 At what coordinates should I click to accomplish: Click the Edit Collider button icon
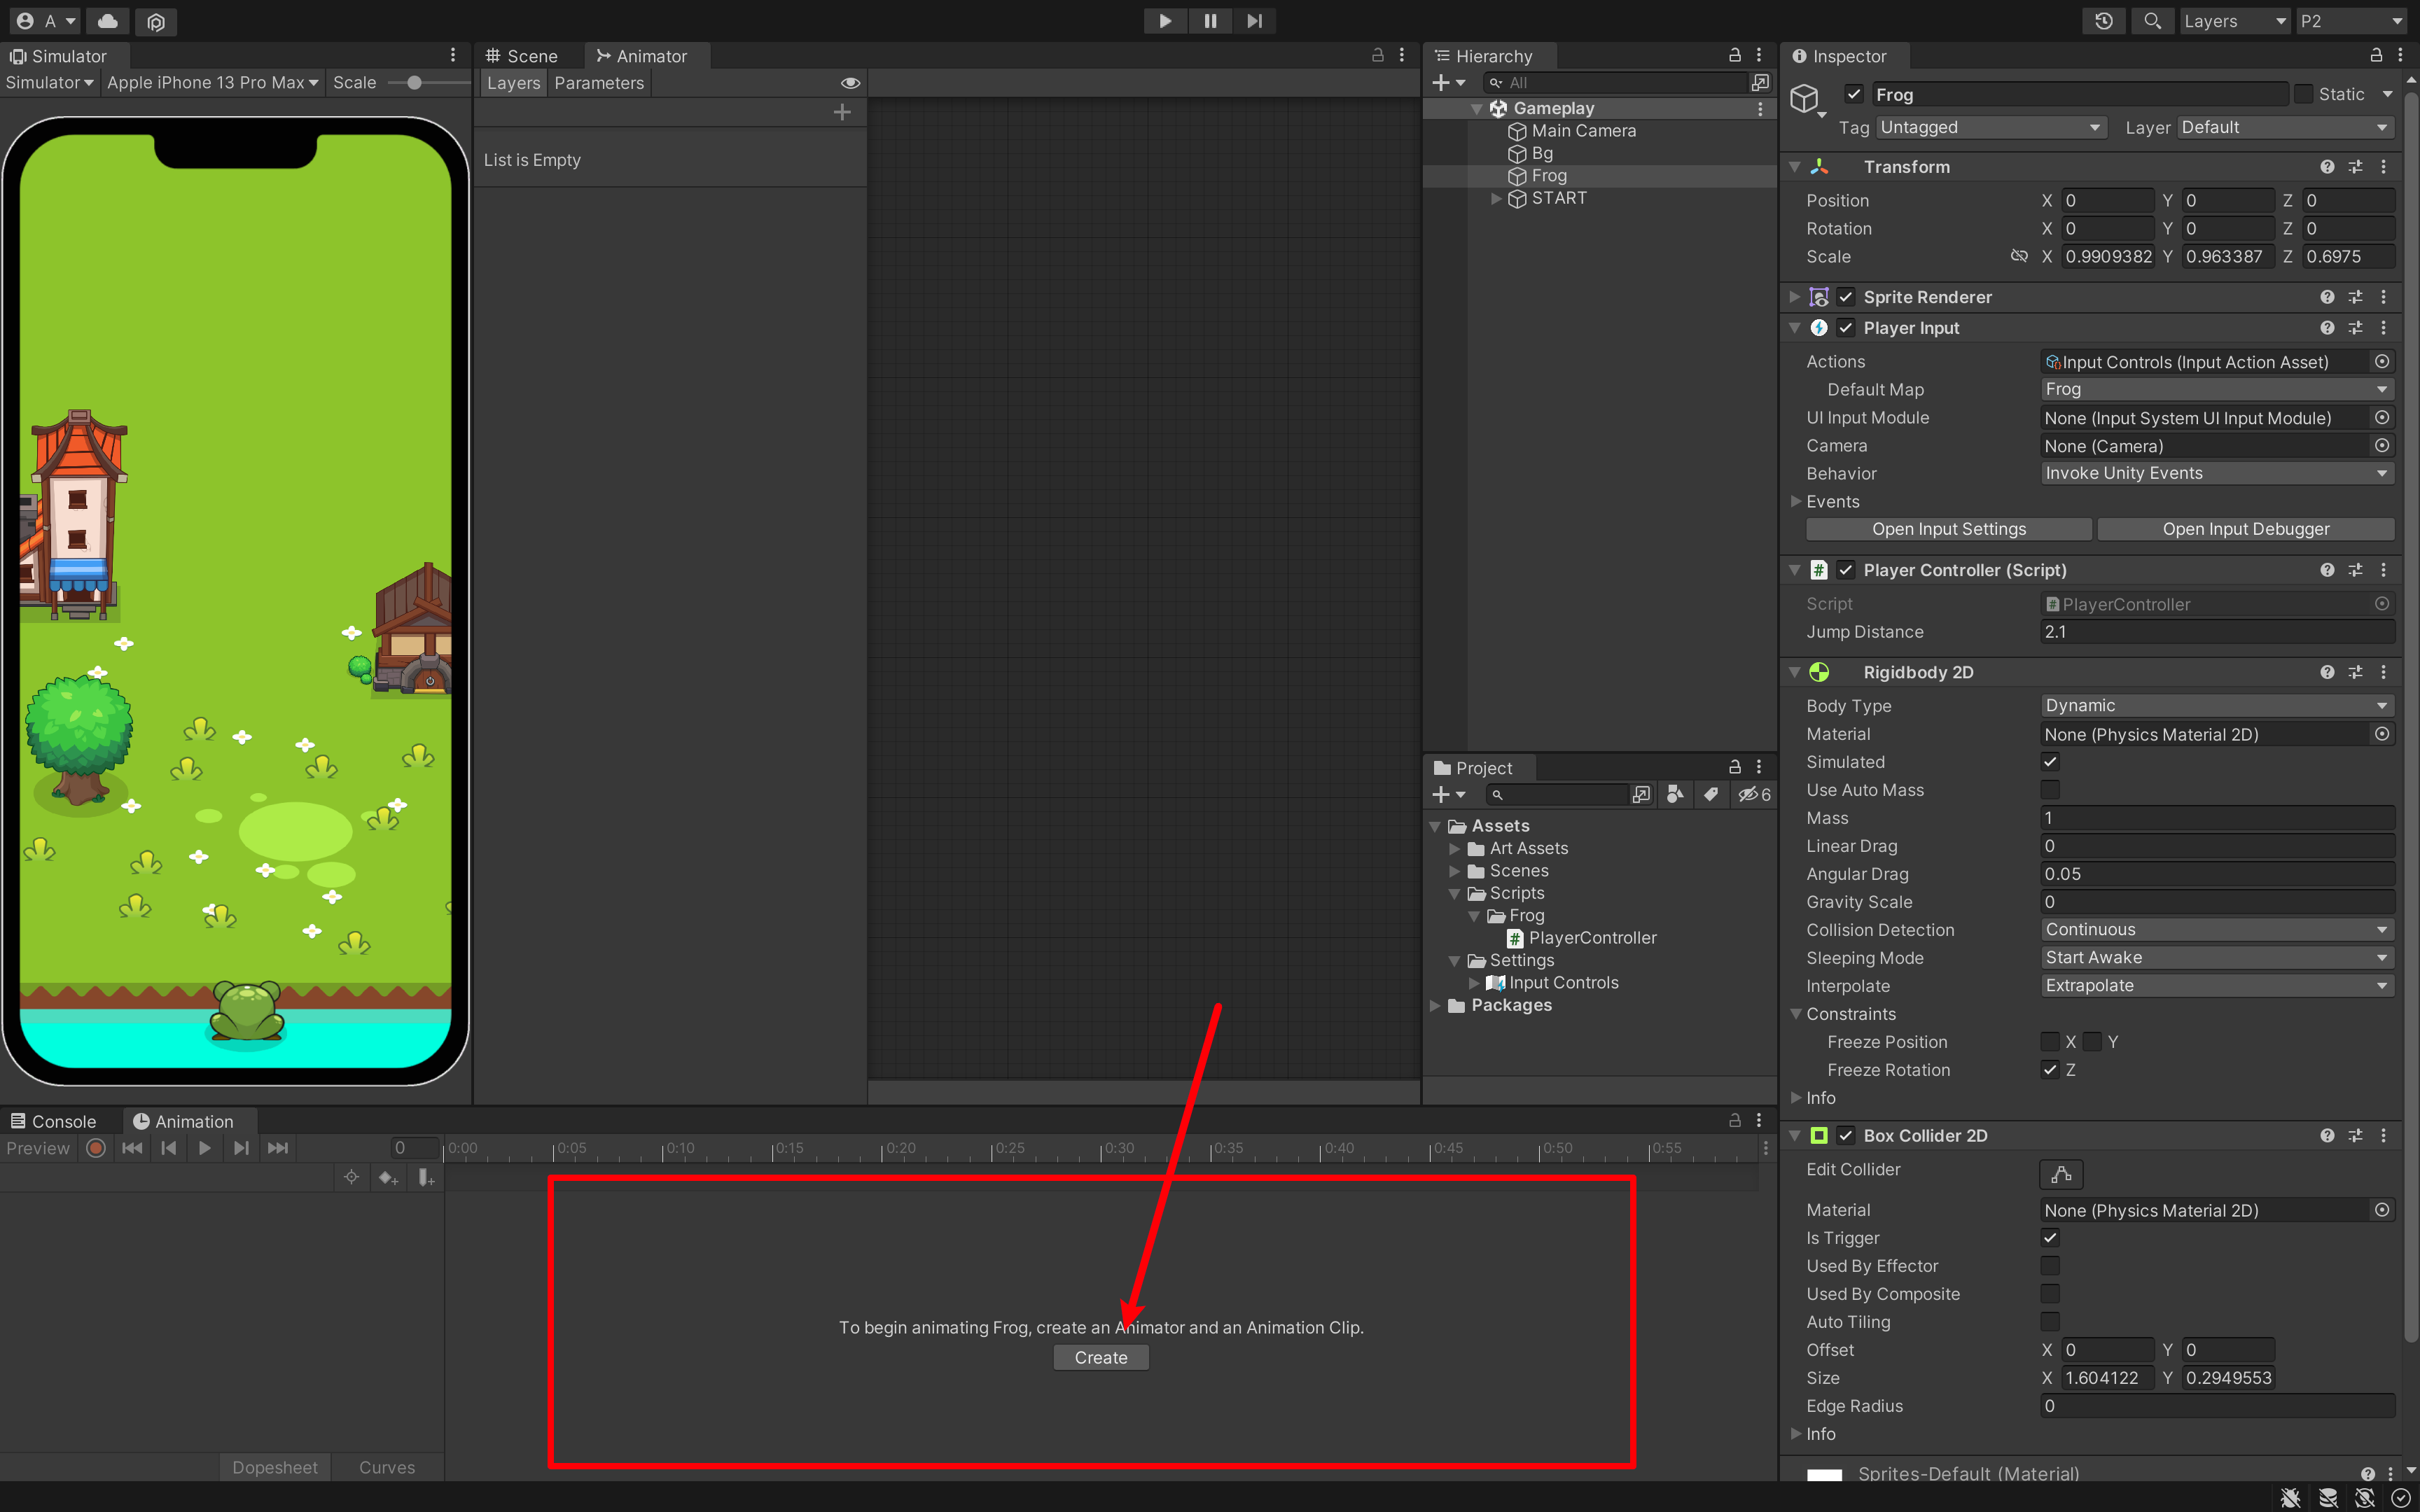tap(2061, 1174)
